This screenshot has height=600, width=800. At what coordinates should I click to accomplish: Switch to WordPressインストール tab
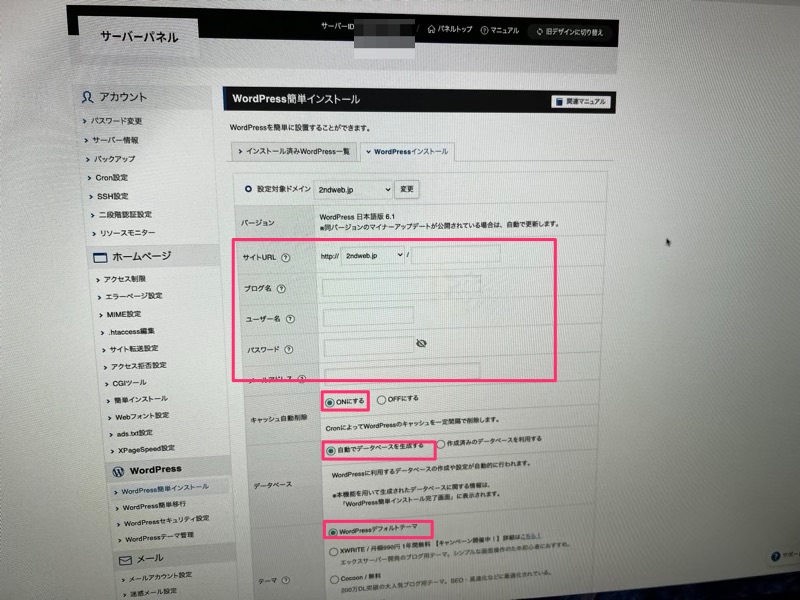click(407, 152)
